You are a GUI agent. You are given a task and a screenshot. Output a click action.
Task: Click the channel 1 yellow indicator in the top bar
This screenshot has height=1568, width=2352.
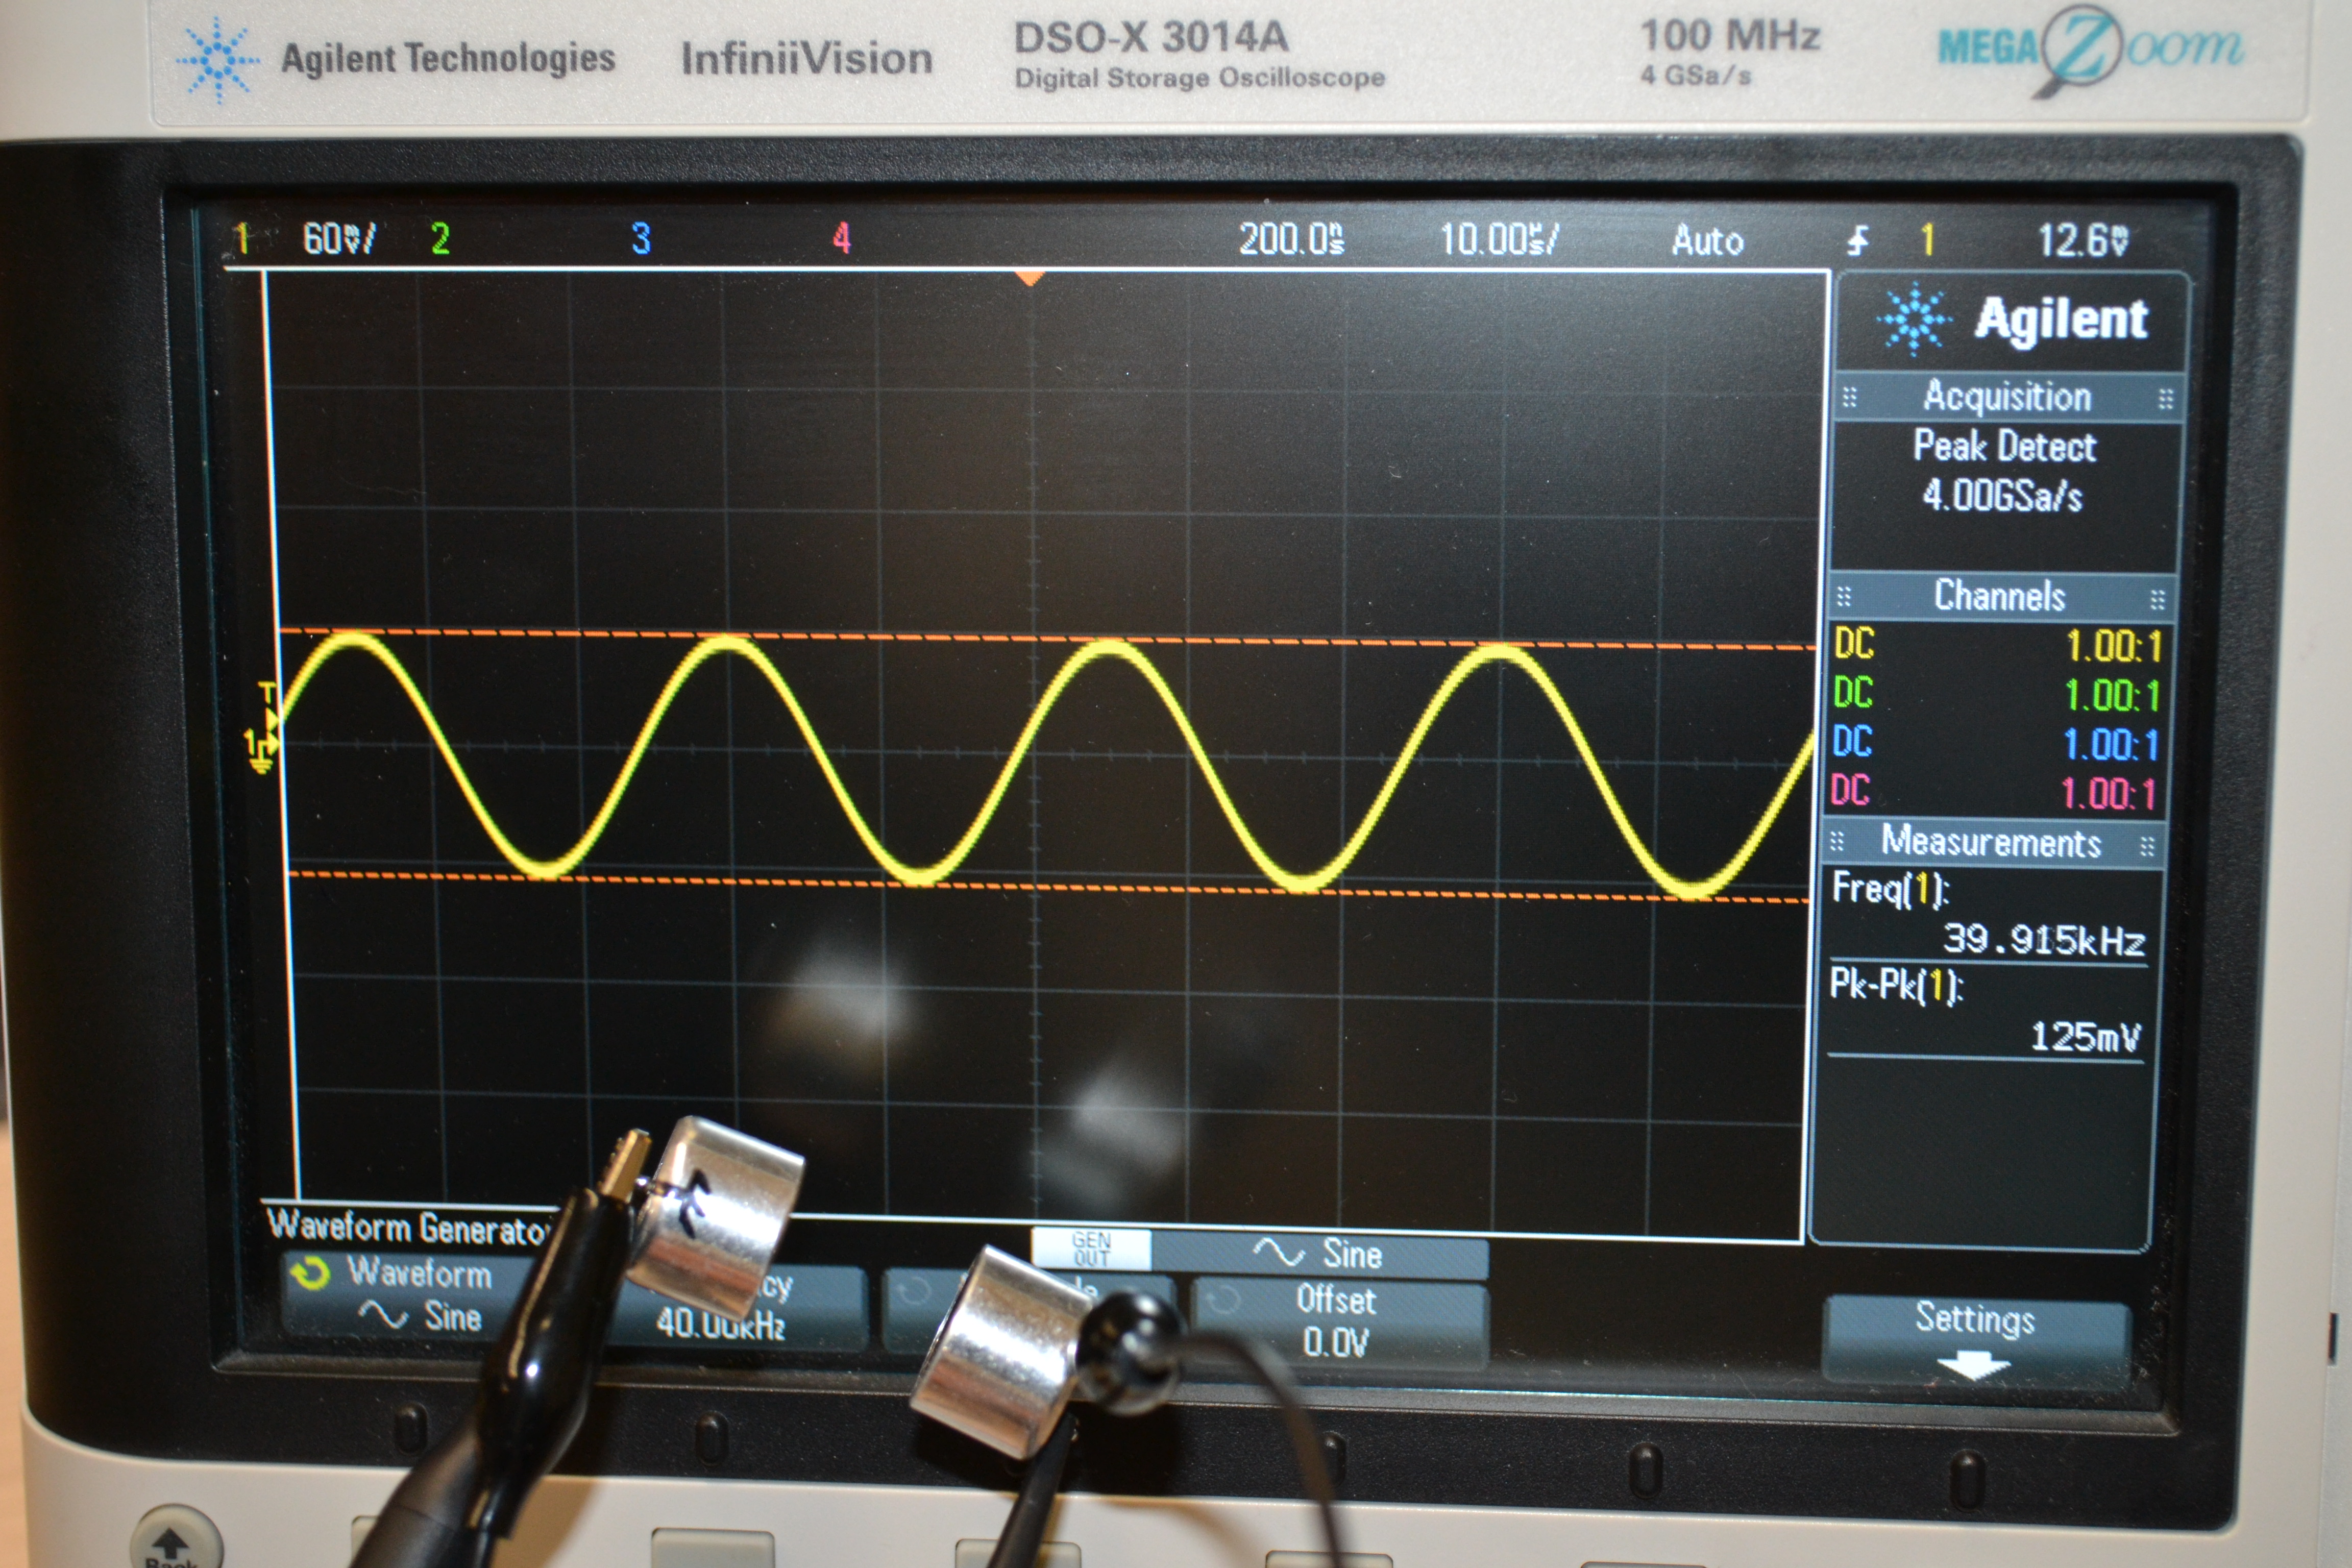[241, 240]
